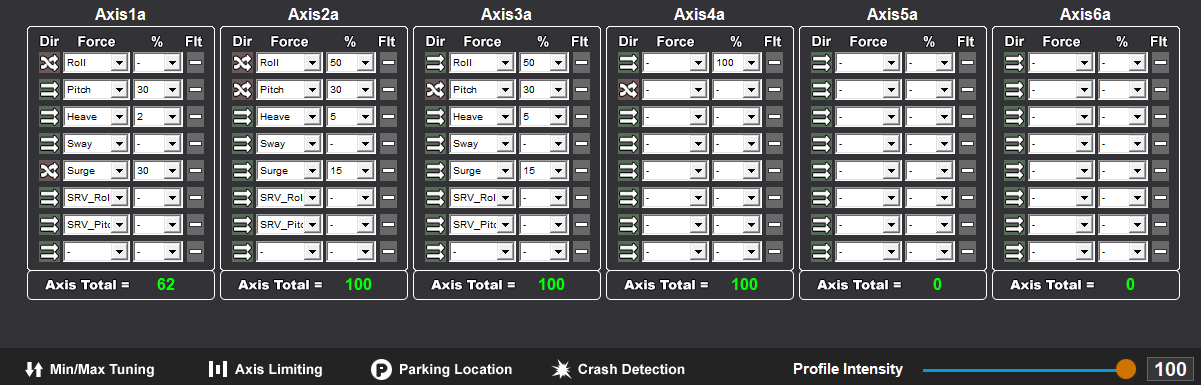Open filter for Axis3a Heave row
Image resolution: width=1201 pixels, height=385 pixels.
tap(580, 116)
